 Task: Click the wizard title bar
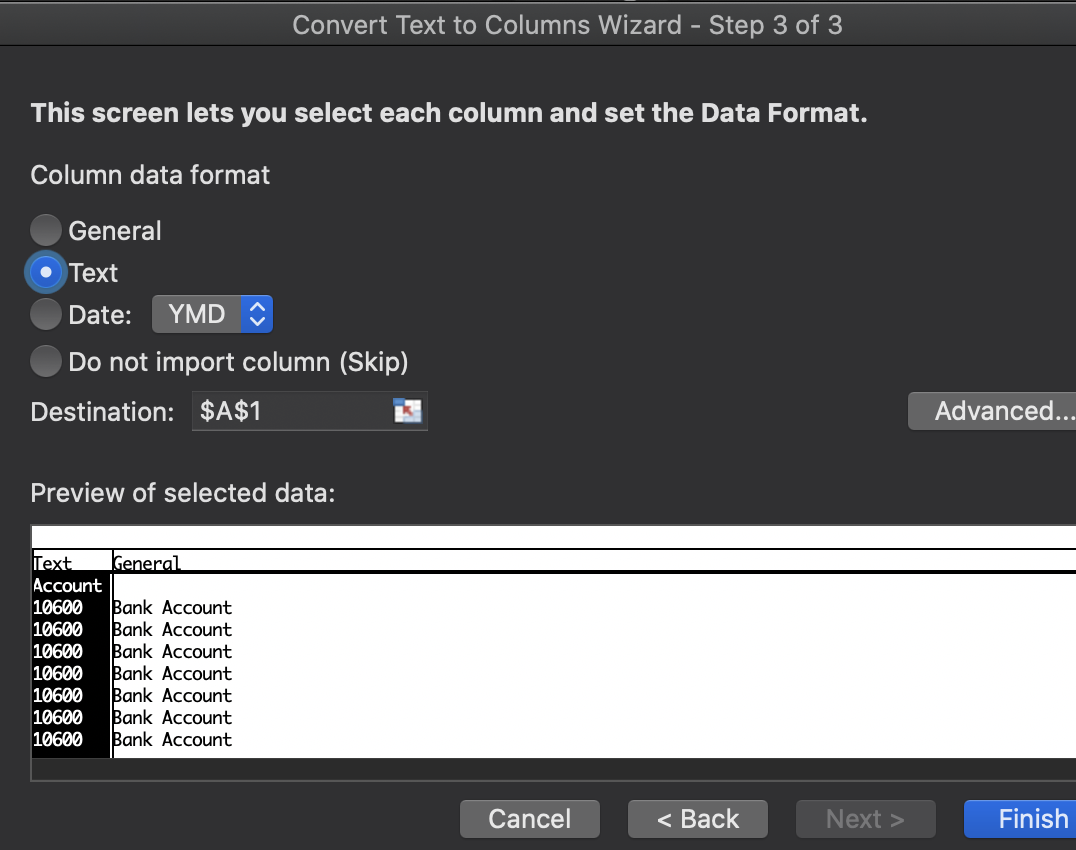[567, 24]
